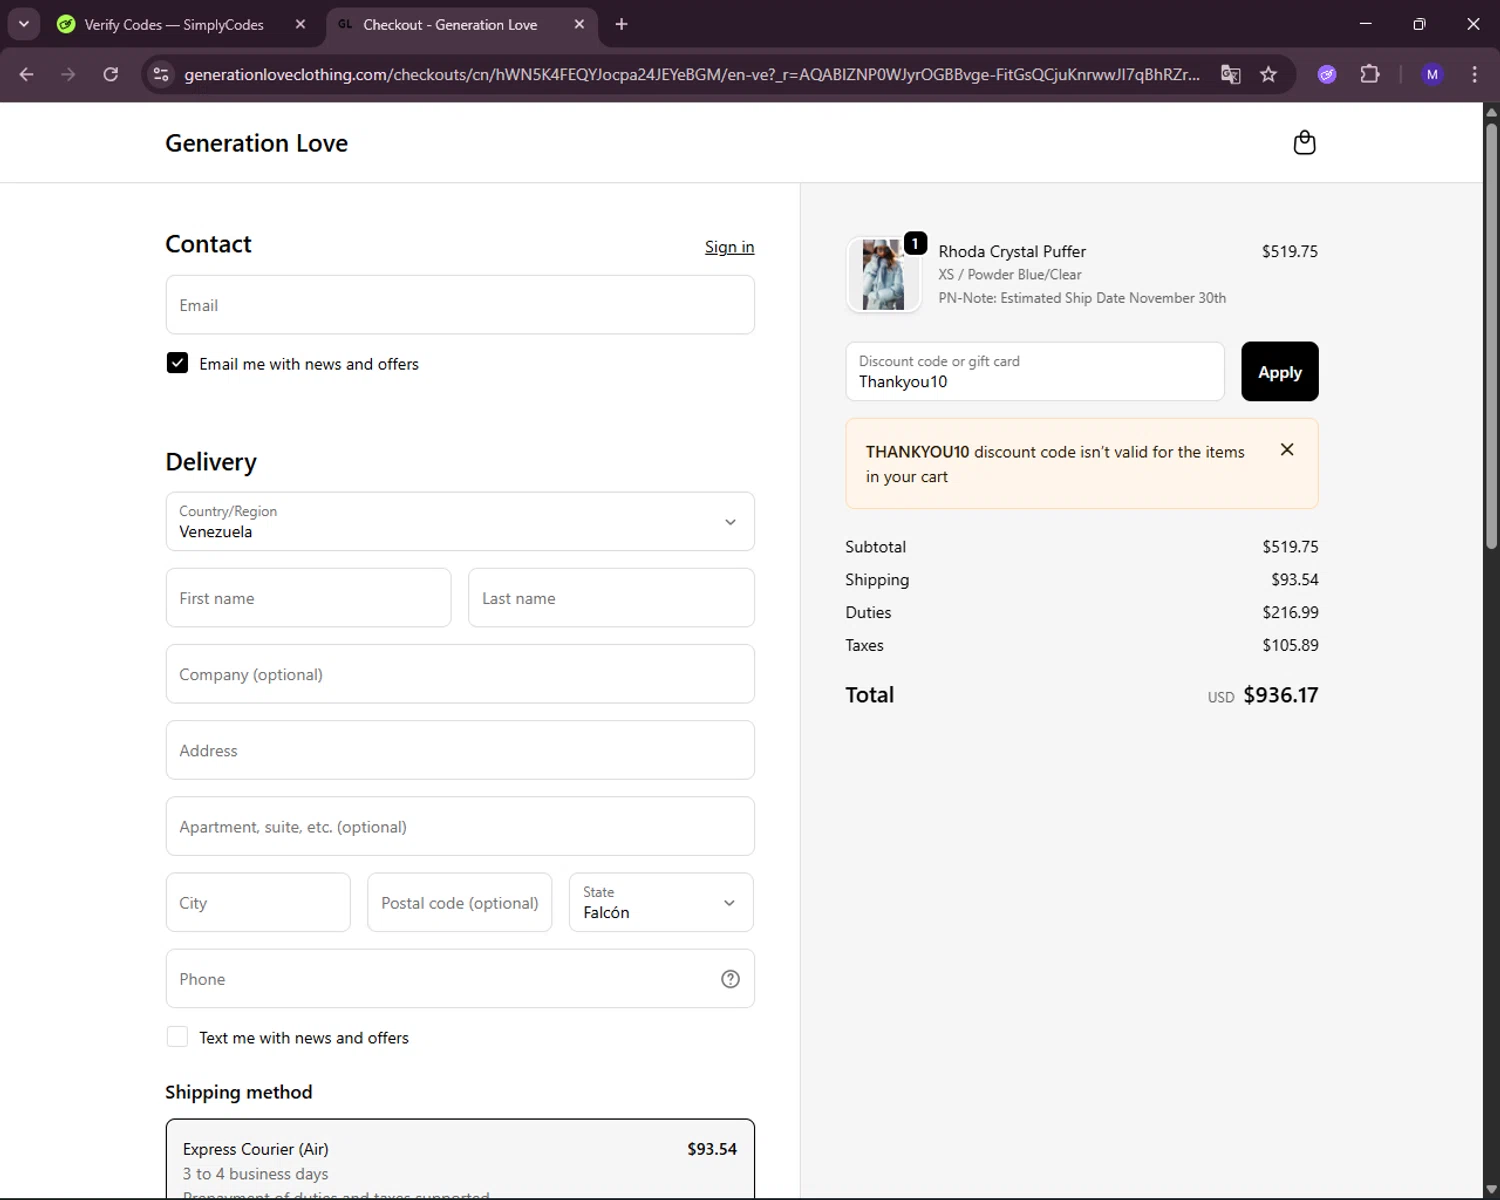Click the Taxes amount $105.89
This screenshot has height=1200, width=1500.
1290,645
